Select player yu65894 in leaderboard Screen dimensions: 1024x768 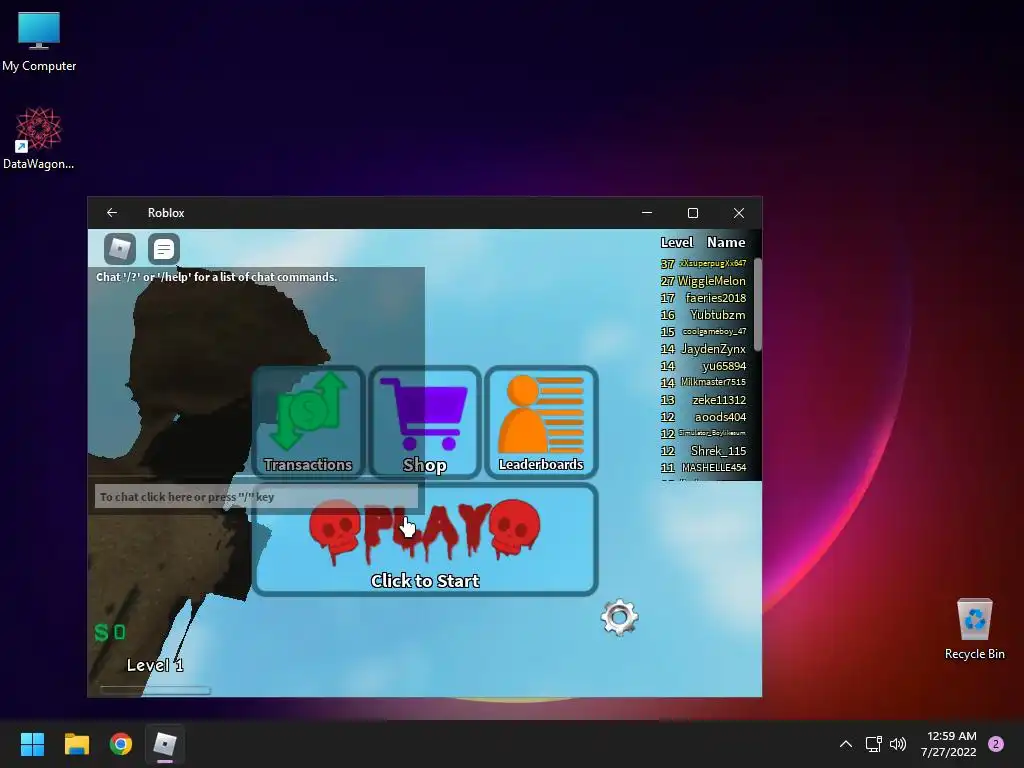(x=724, y=366)
